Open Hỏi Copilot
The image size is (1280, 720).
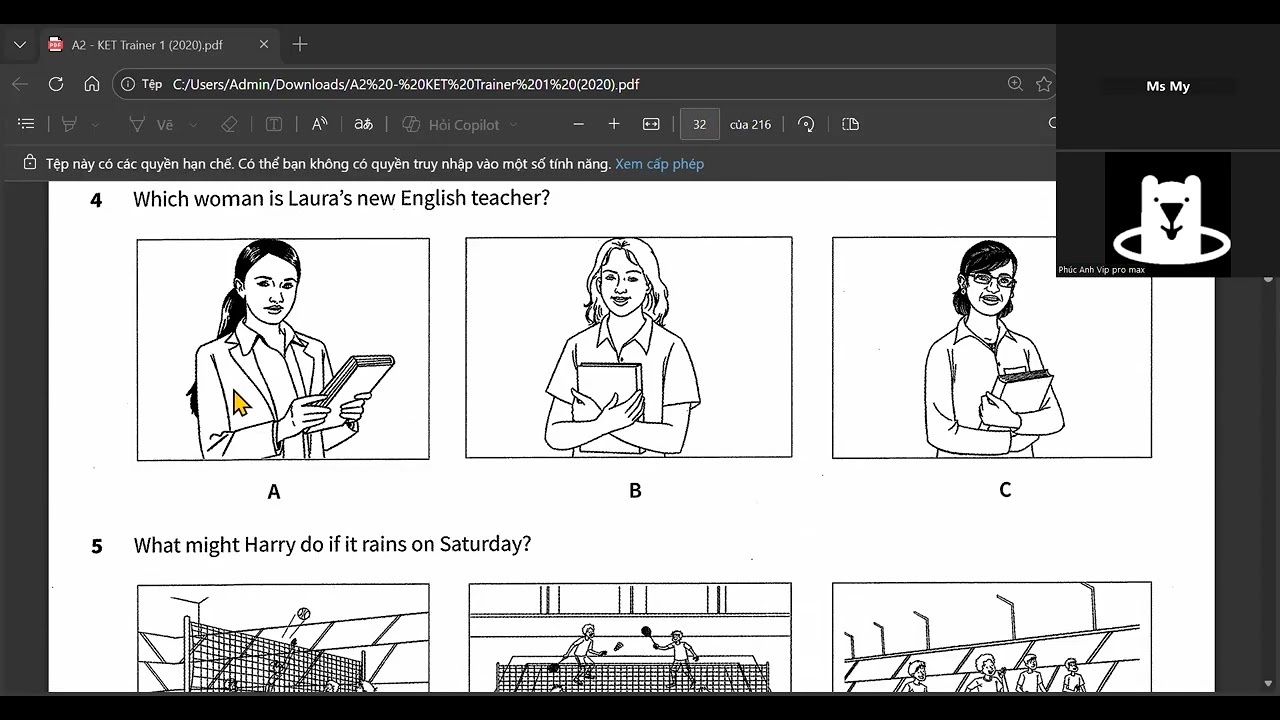coord(451,124)
